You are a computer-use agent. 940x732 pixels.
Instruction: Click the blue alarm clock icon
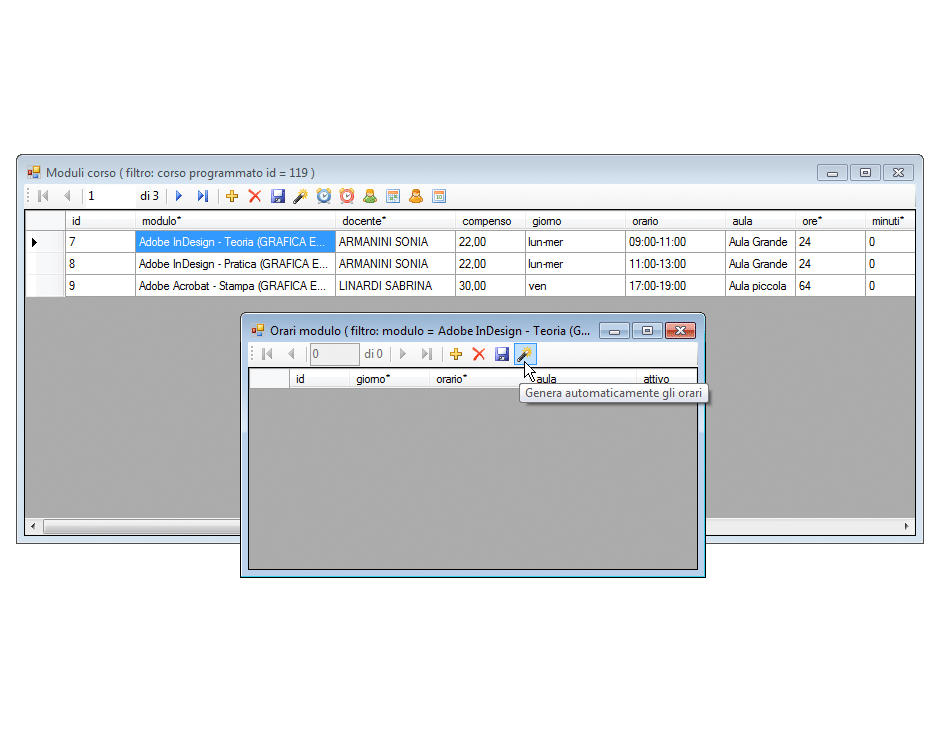coord(324,196)
